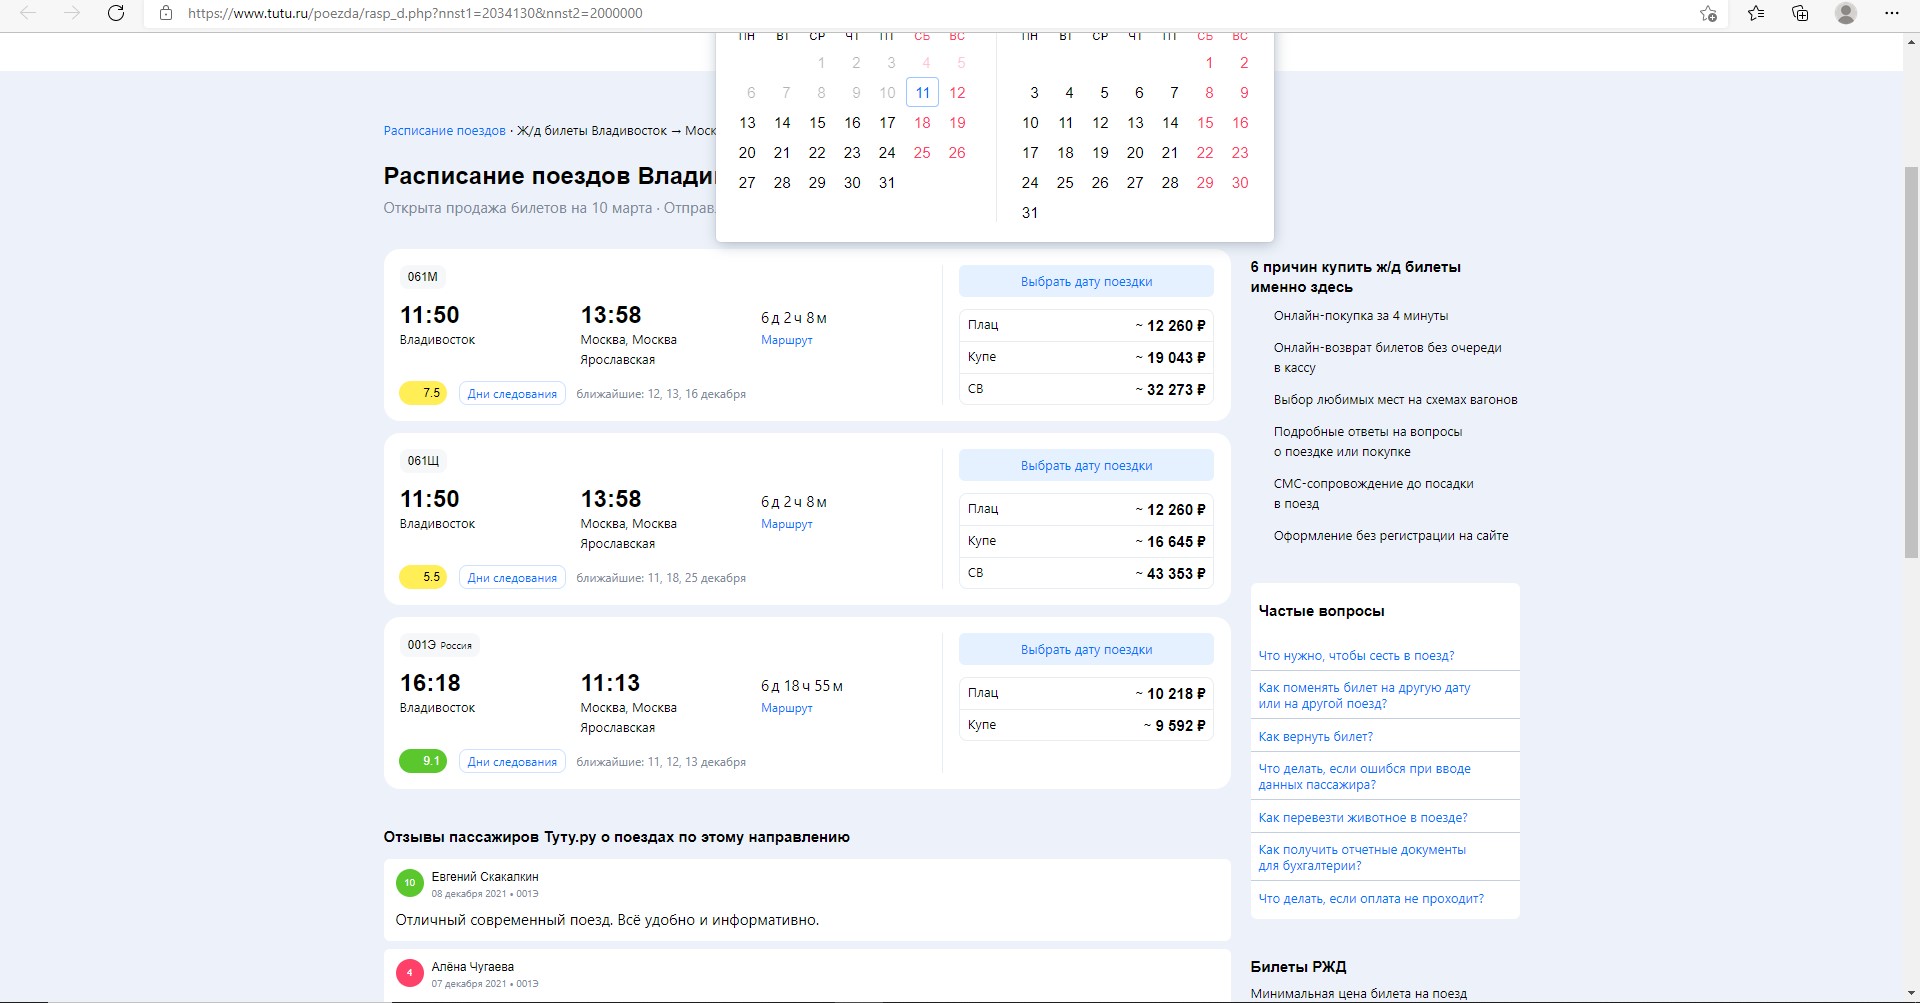Select December 25 in the left calendar
The width and height of the screenshot is (1920, 1003).
[922, 153]
